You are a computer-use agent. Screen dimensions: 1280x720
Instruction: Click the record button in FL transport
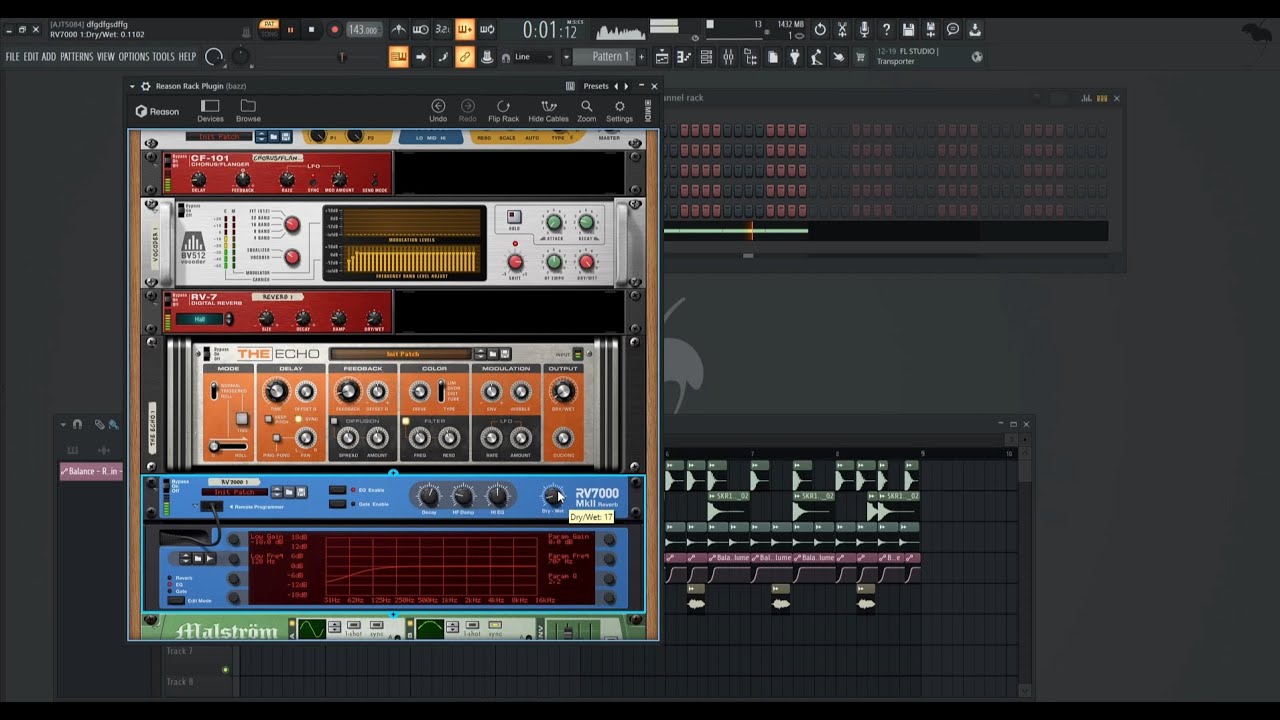tap(334, 29)
